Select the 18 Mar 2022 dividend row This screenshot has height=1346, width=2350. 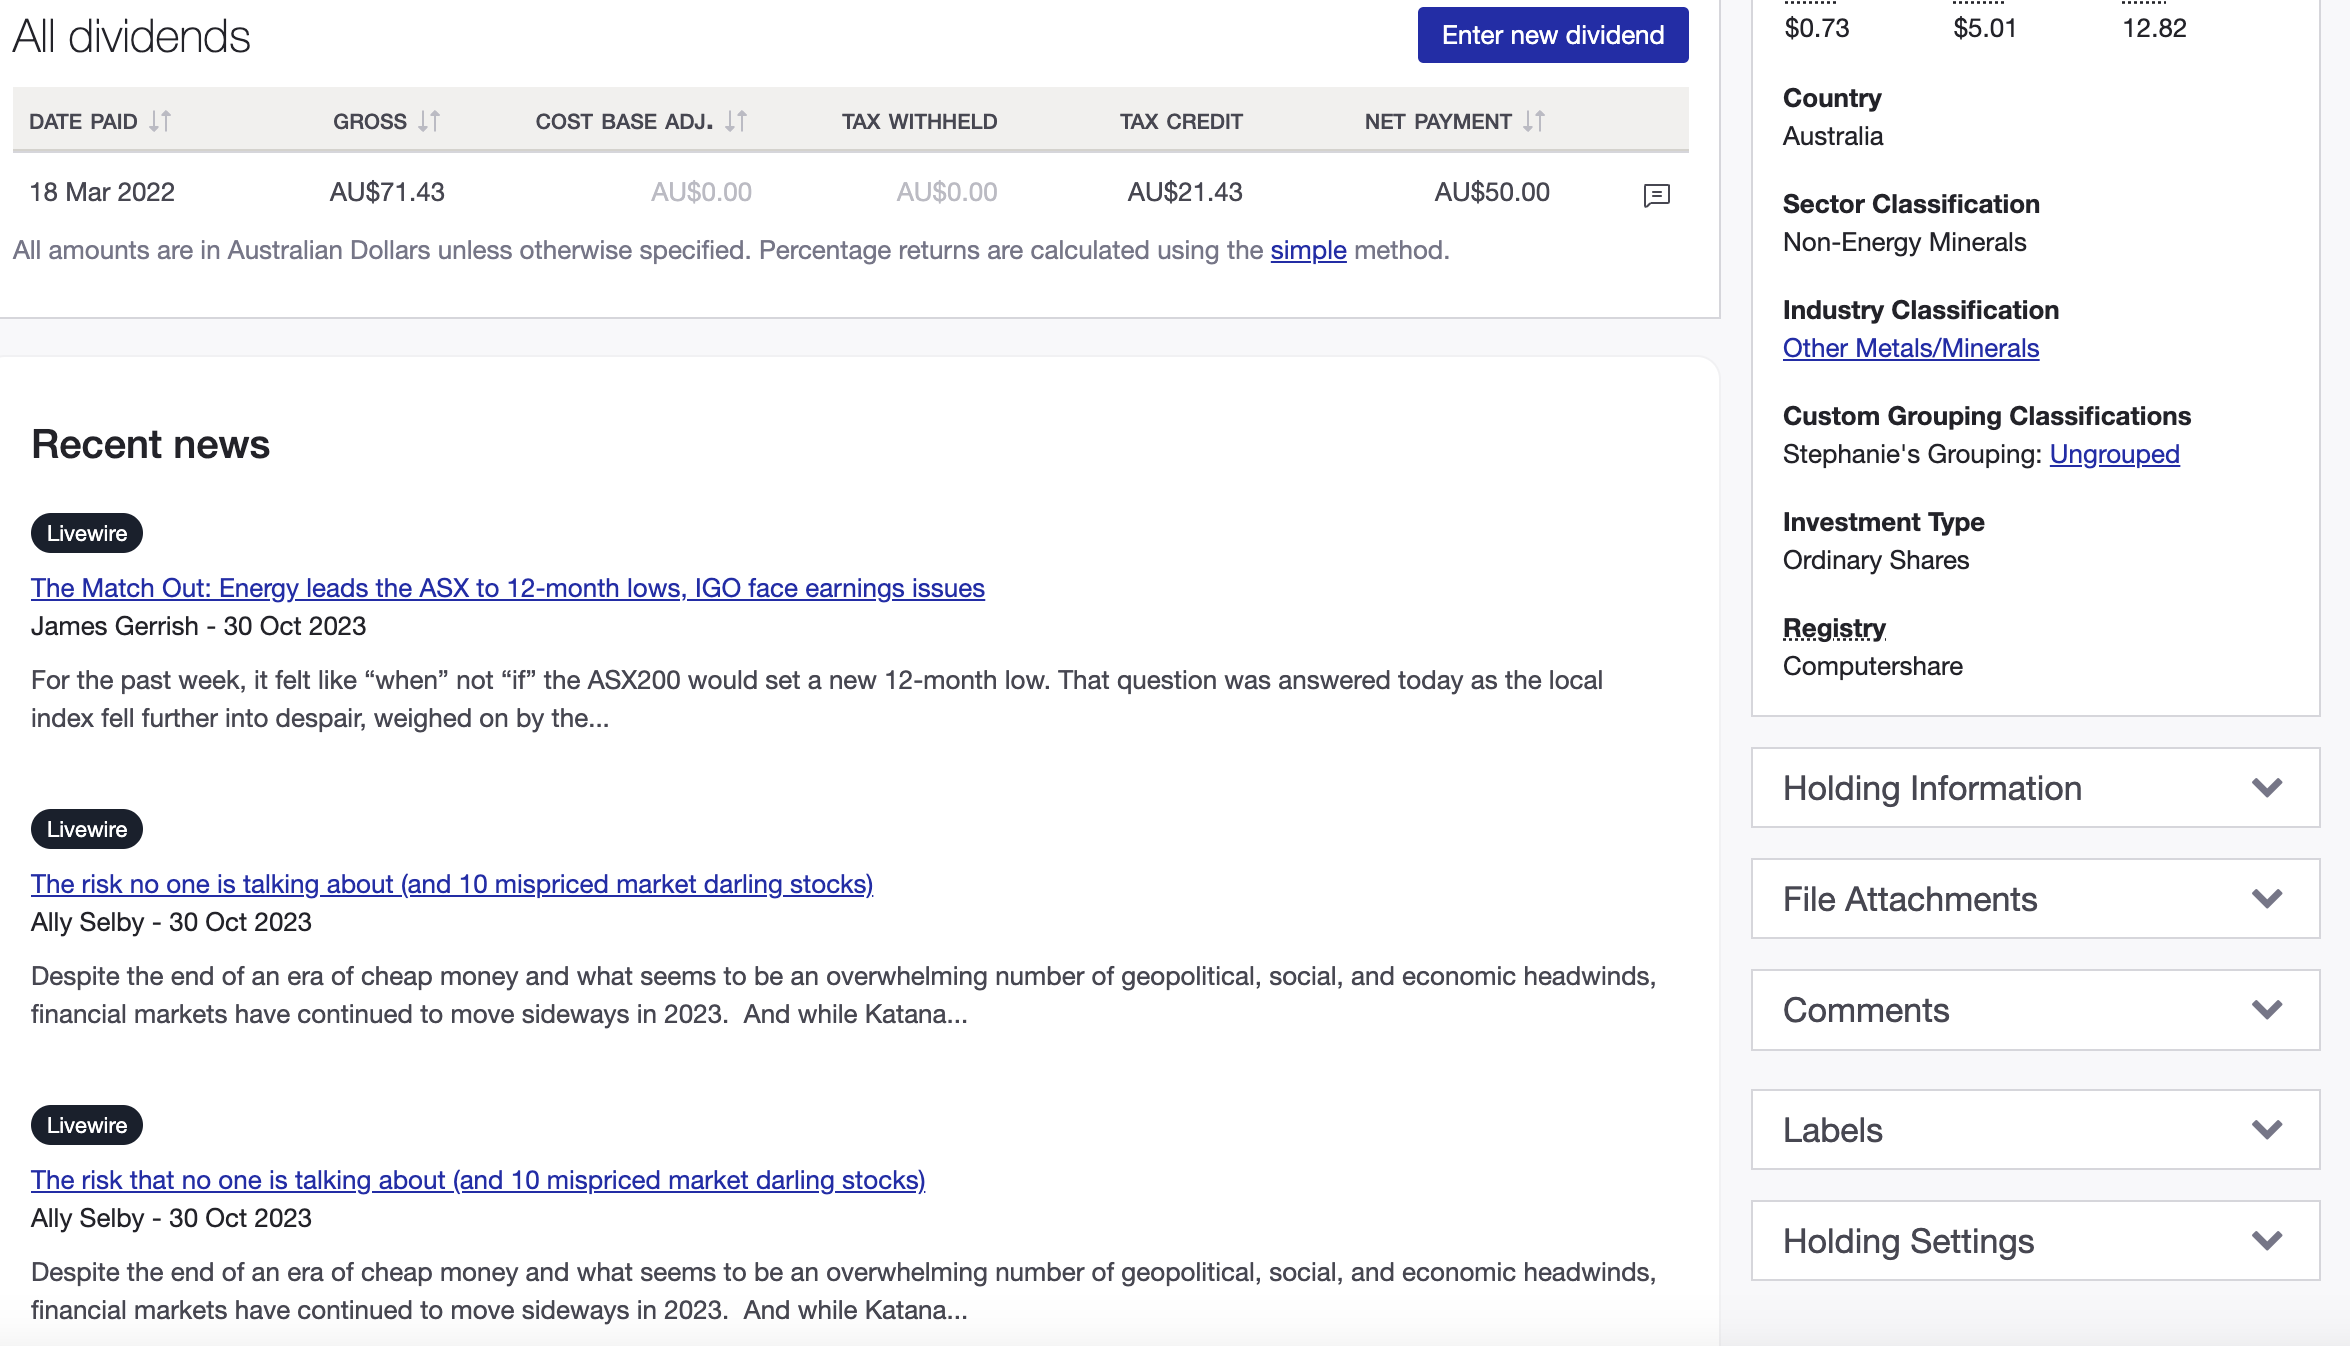[x=102, y=192]
